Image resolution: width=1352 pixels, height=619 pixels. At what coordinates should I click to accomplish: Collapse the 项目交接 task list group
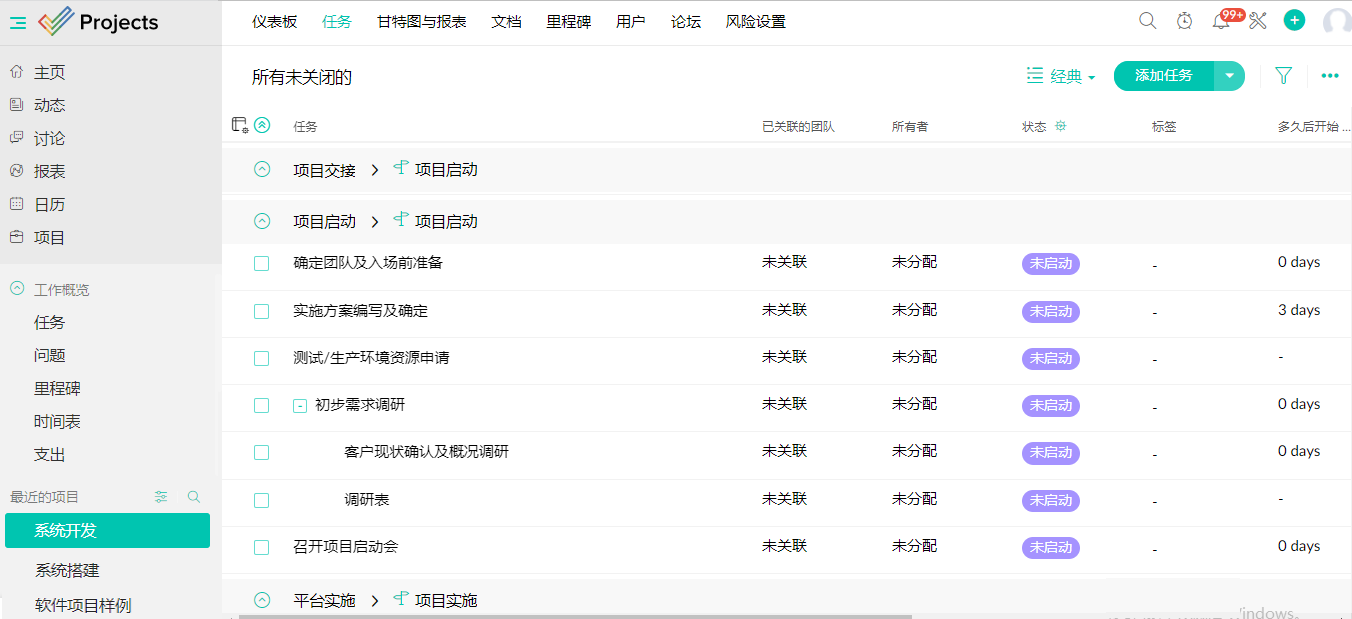[x=262, y=169]
